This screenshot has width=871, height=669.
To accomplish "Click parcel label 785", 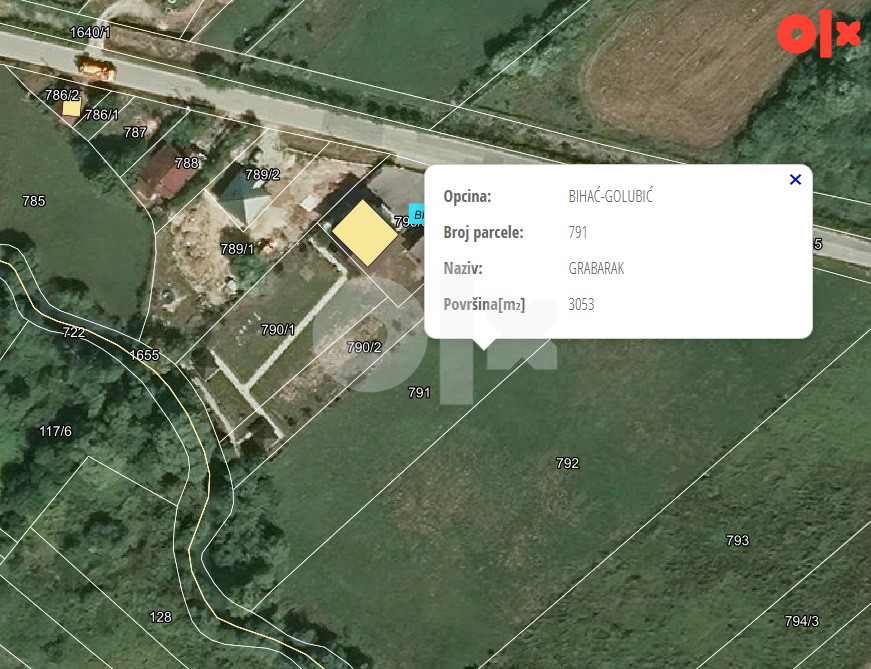I will pyautogui.click(x=33, y=201).
